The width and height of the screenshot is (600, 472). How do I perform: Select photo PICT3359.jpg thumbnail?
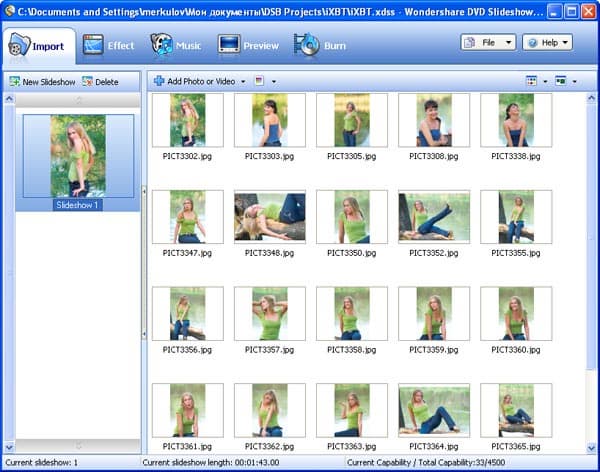click(x=434, y=314)
